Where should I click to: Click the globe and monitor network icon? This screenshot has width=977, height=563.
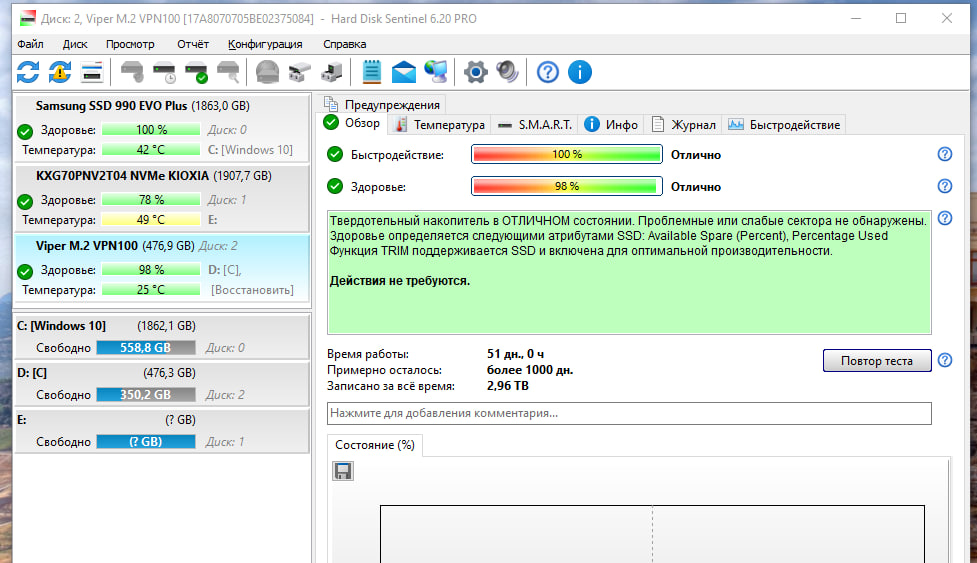point(436,72)
